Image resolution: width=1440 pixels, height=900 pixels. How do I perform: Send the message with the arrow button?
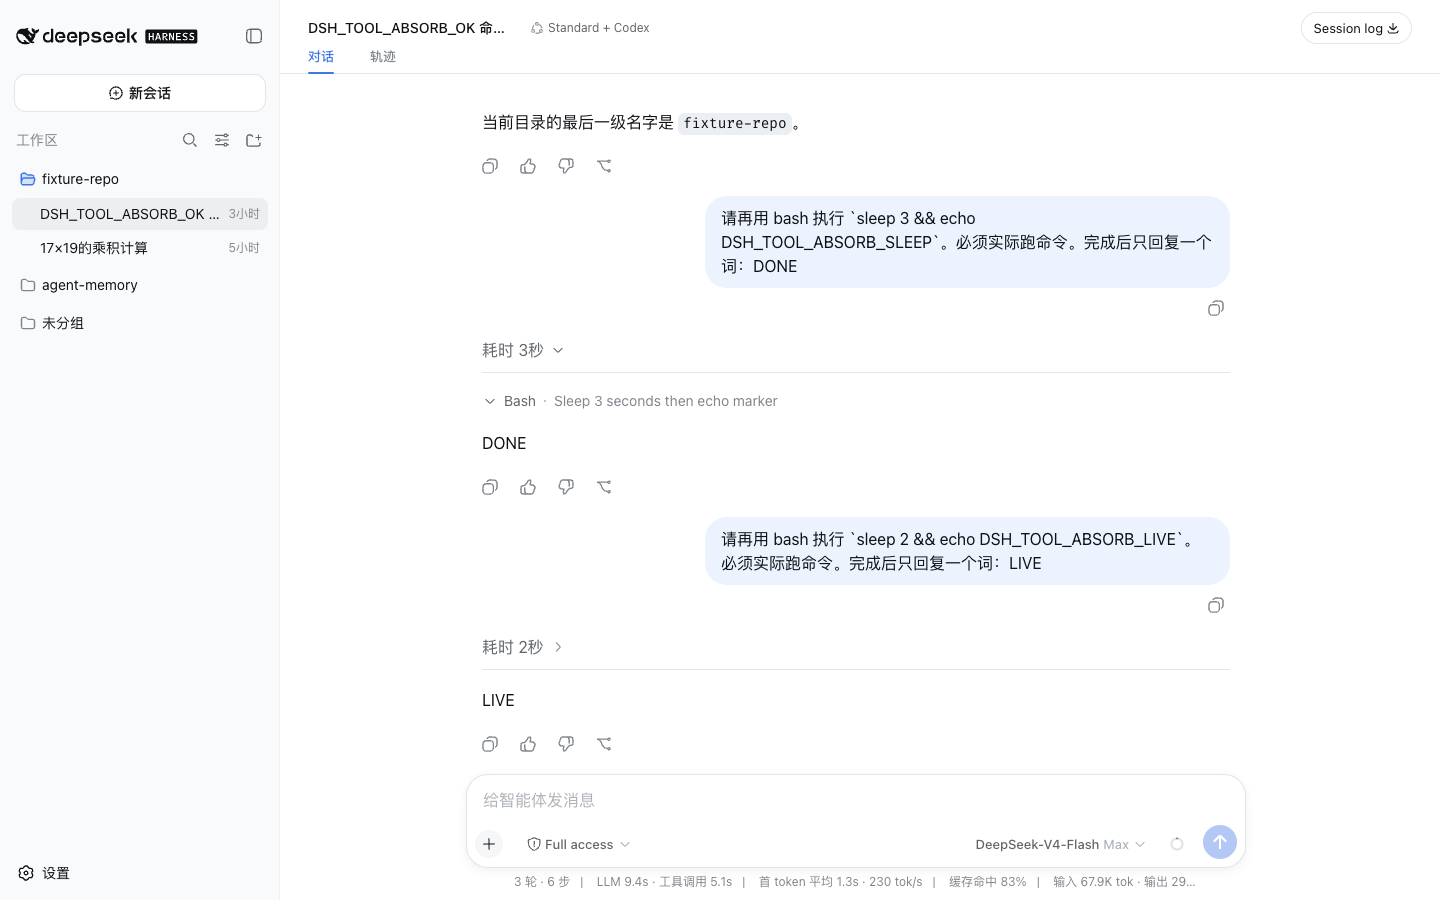click(1220, 842)
